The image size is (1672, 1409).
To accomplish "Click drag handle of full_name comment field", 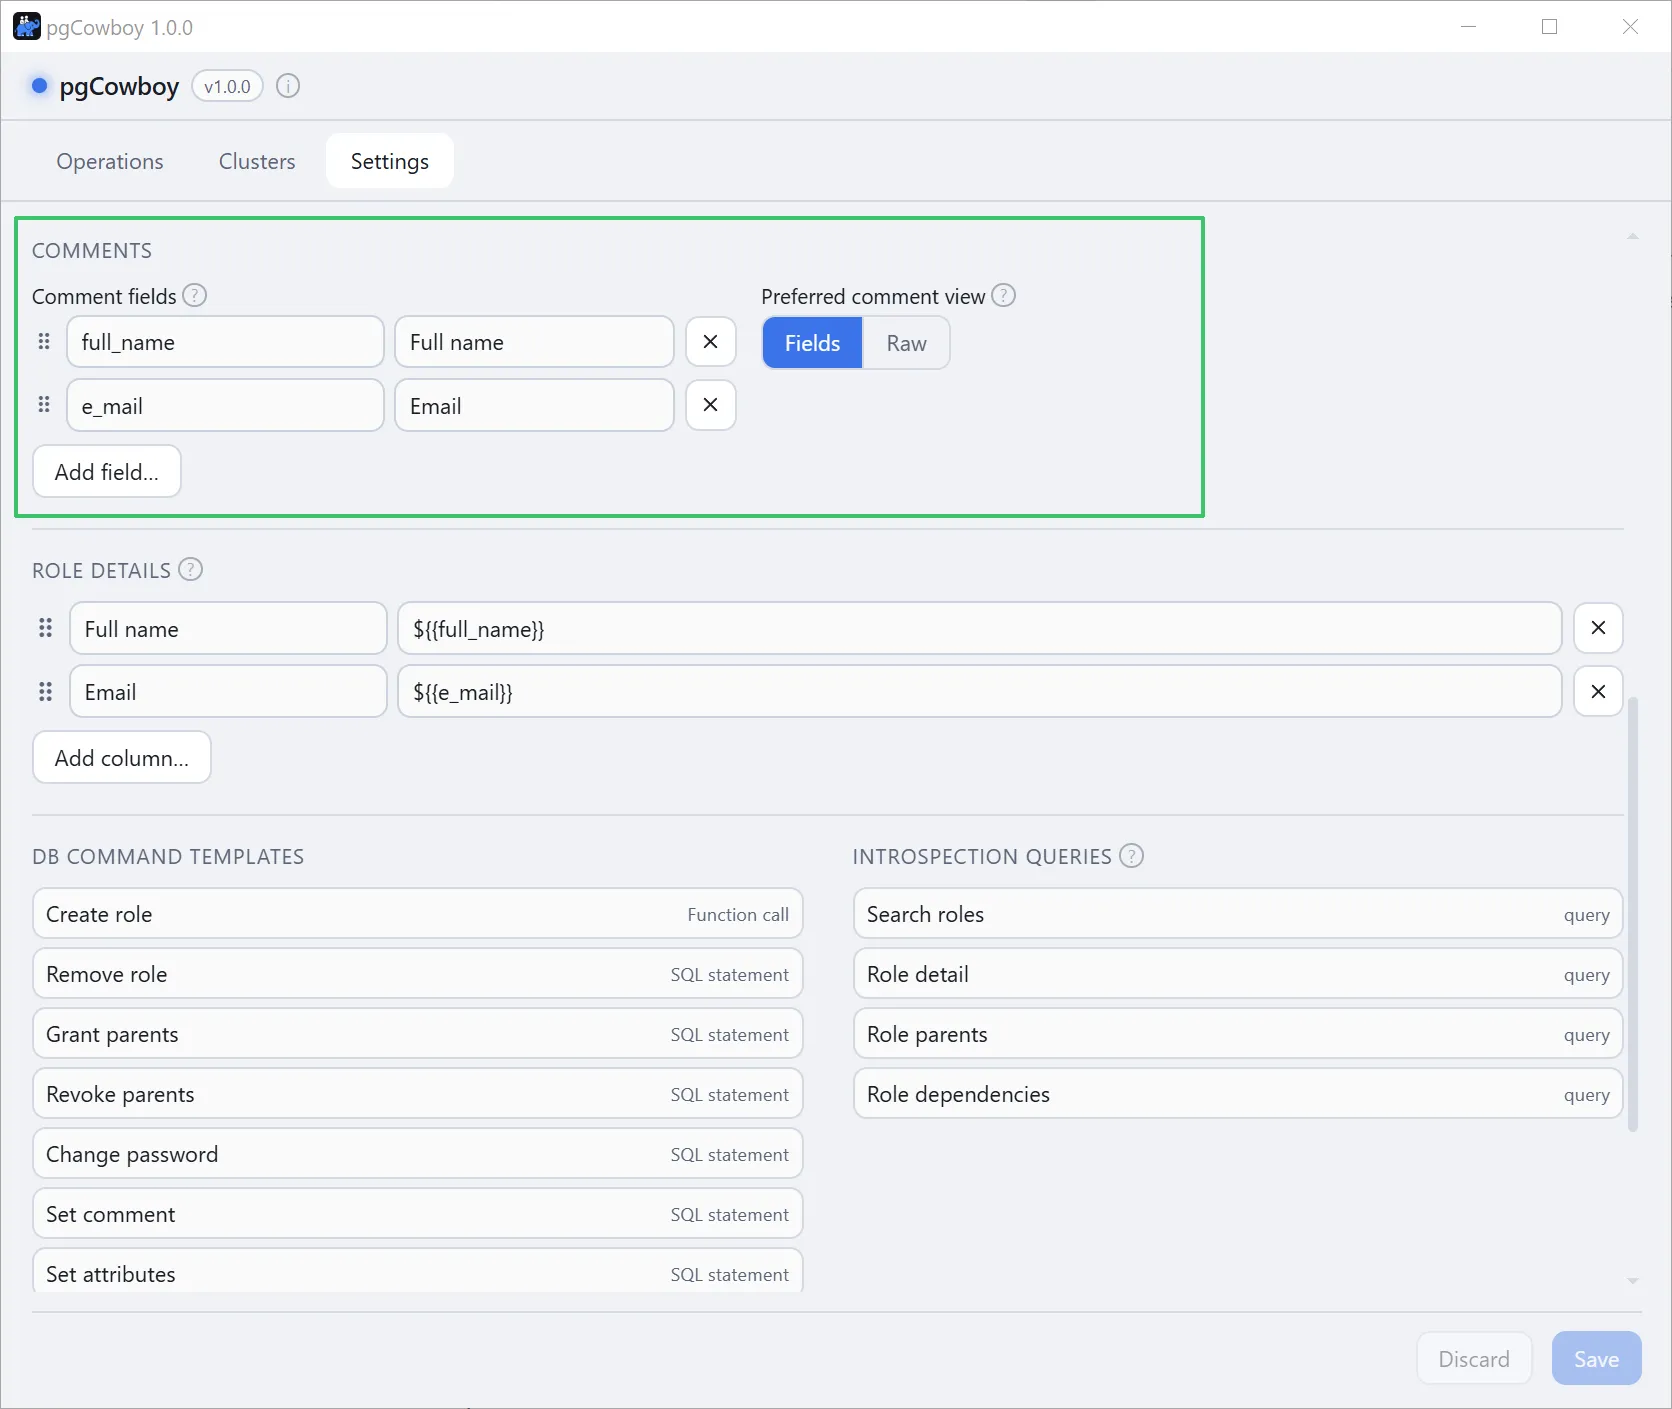I will [x=44, y=342].
